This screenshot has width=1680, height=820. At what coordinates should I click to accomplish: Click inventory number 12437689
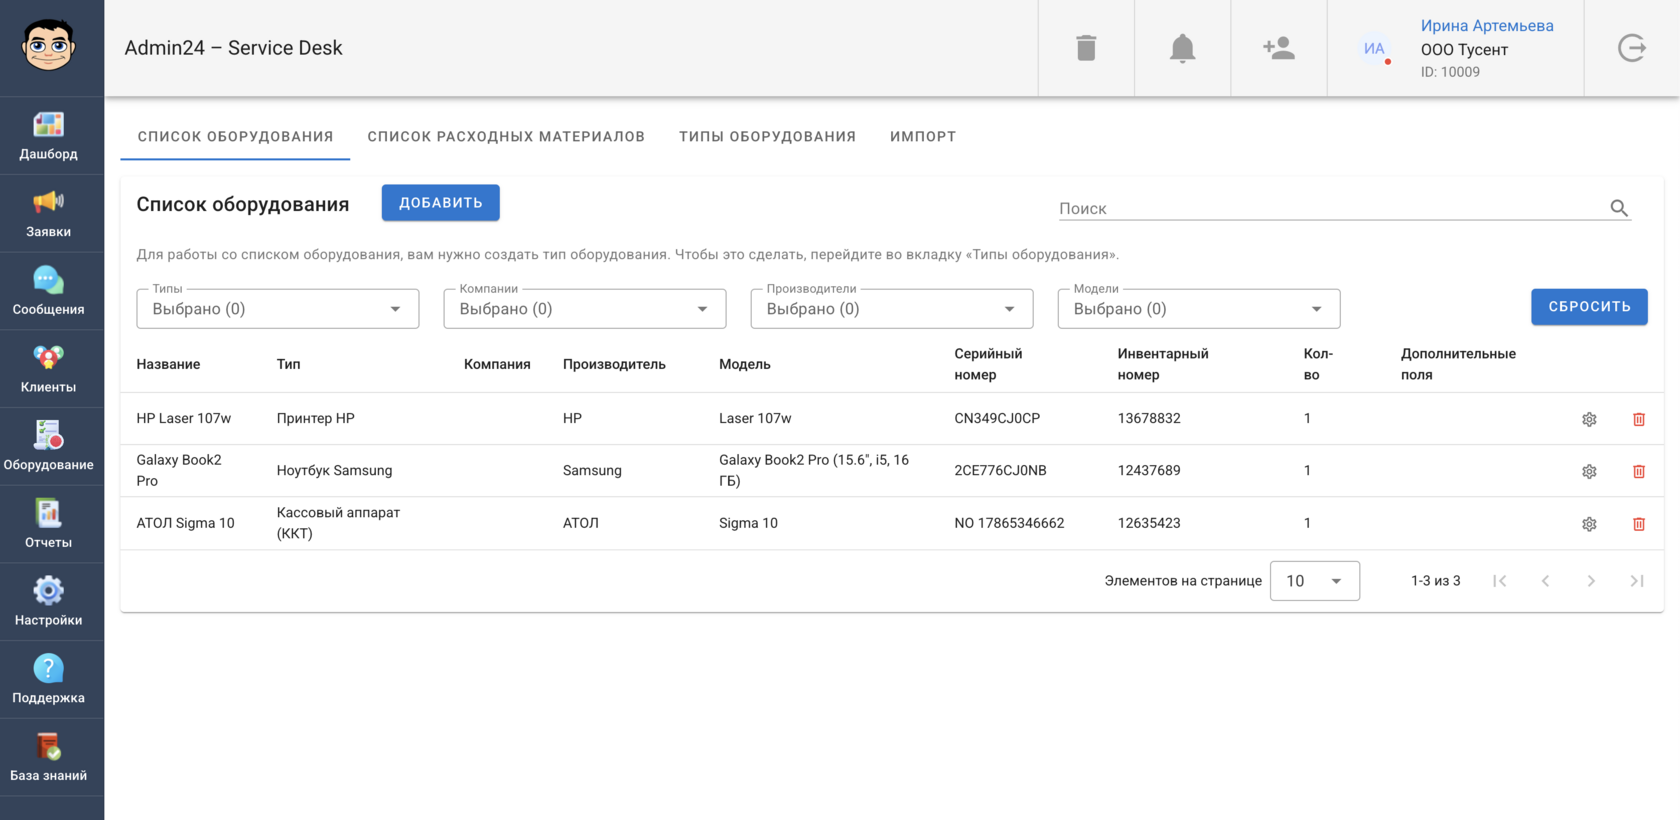tap(1149, 470)
